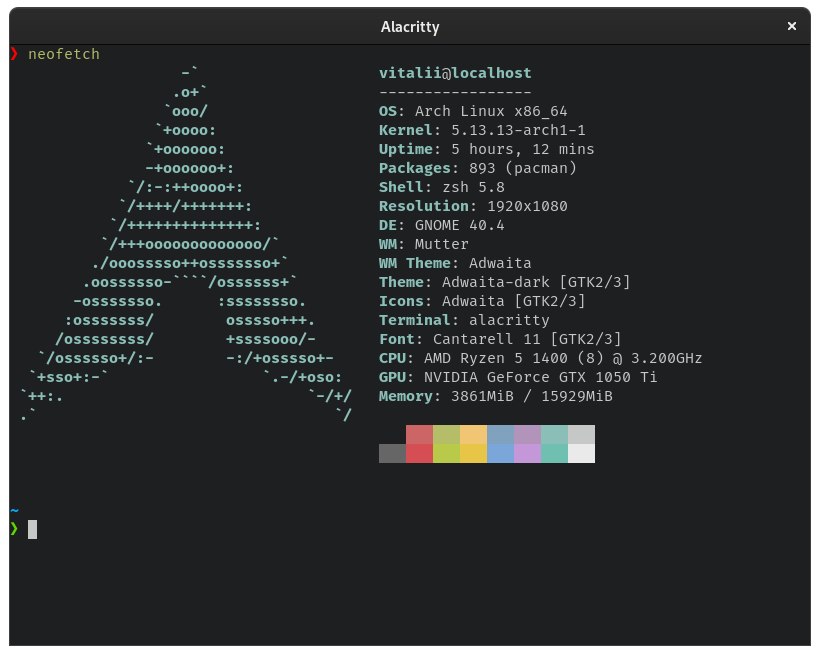This screenshot has width=820, height=655.
Task: Click the light gray block in top row
Action: click(x=582, y=434)
